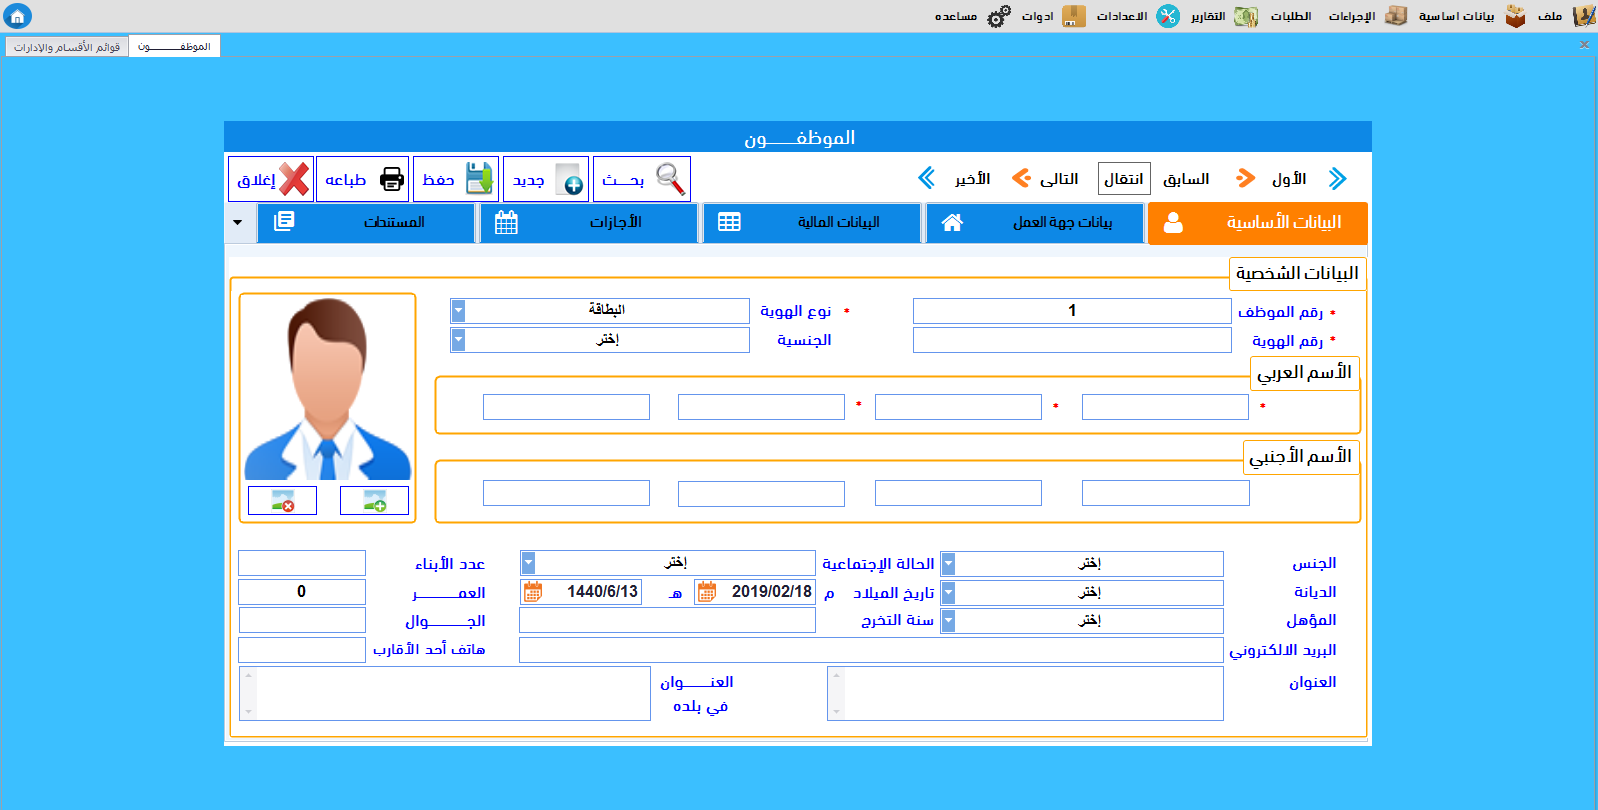Go to first record with الأول
This screenshot has width=1598, height=810.
(1289, 179)
